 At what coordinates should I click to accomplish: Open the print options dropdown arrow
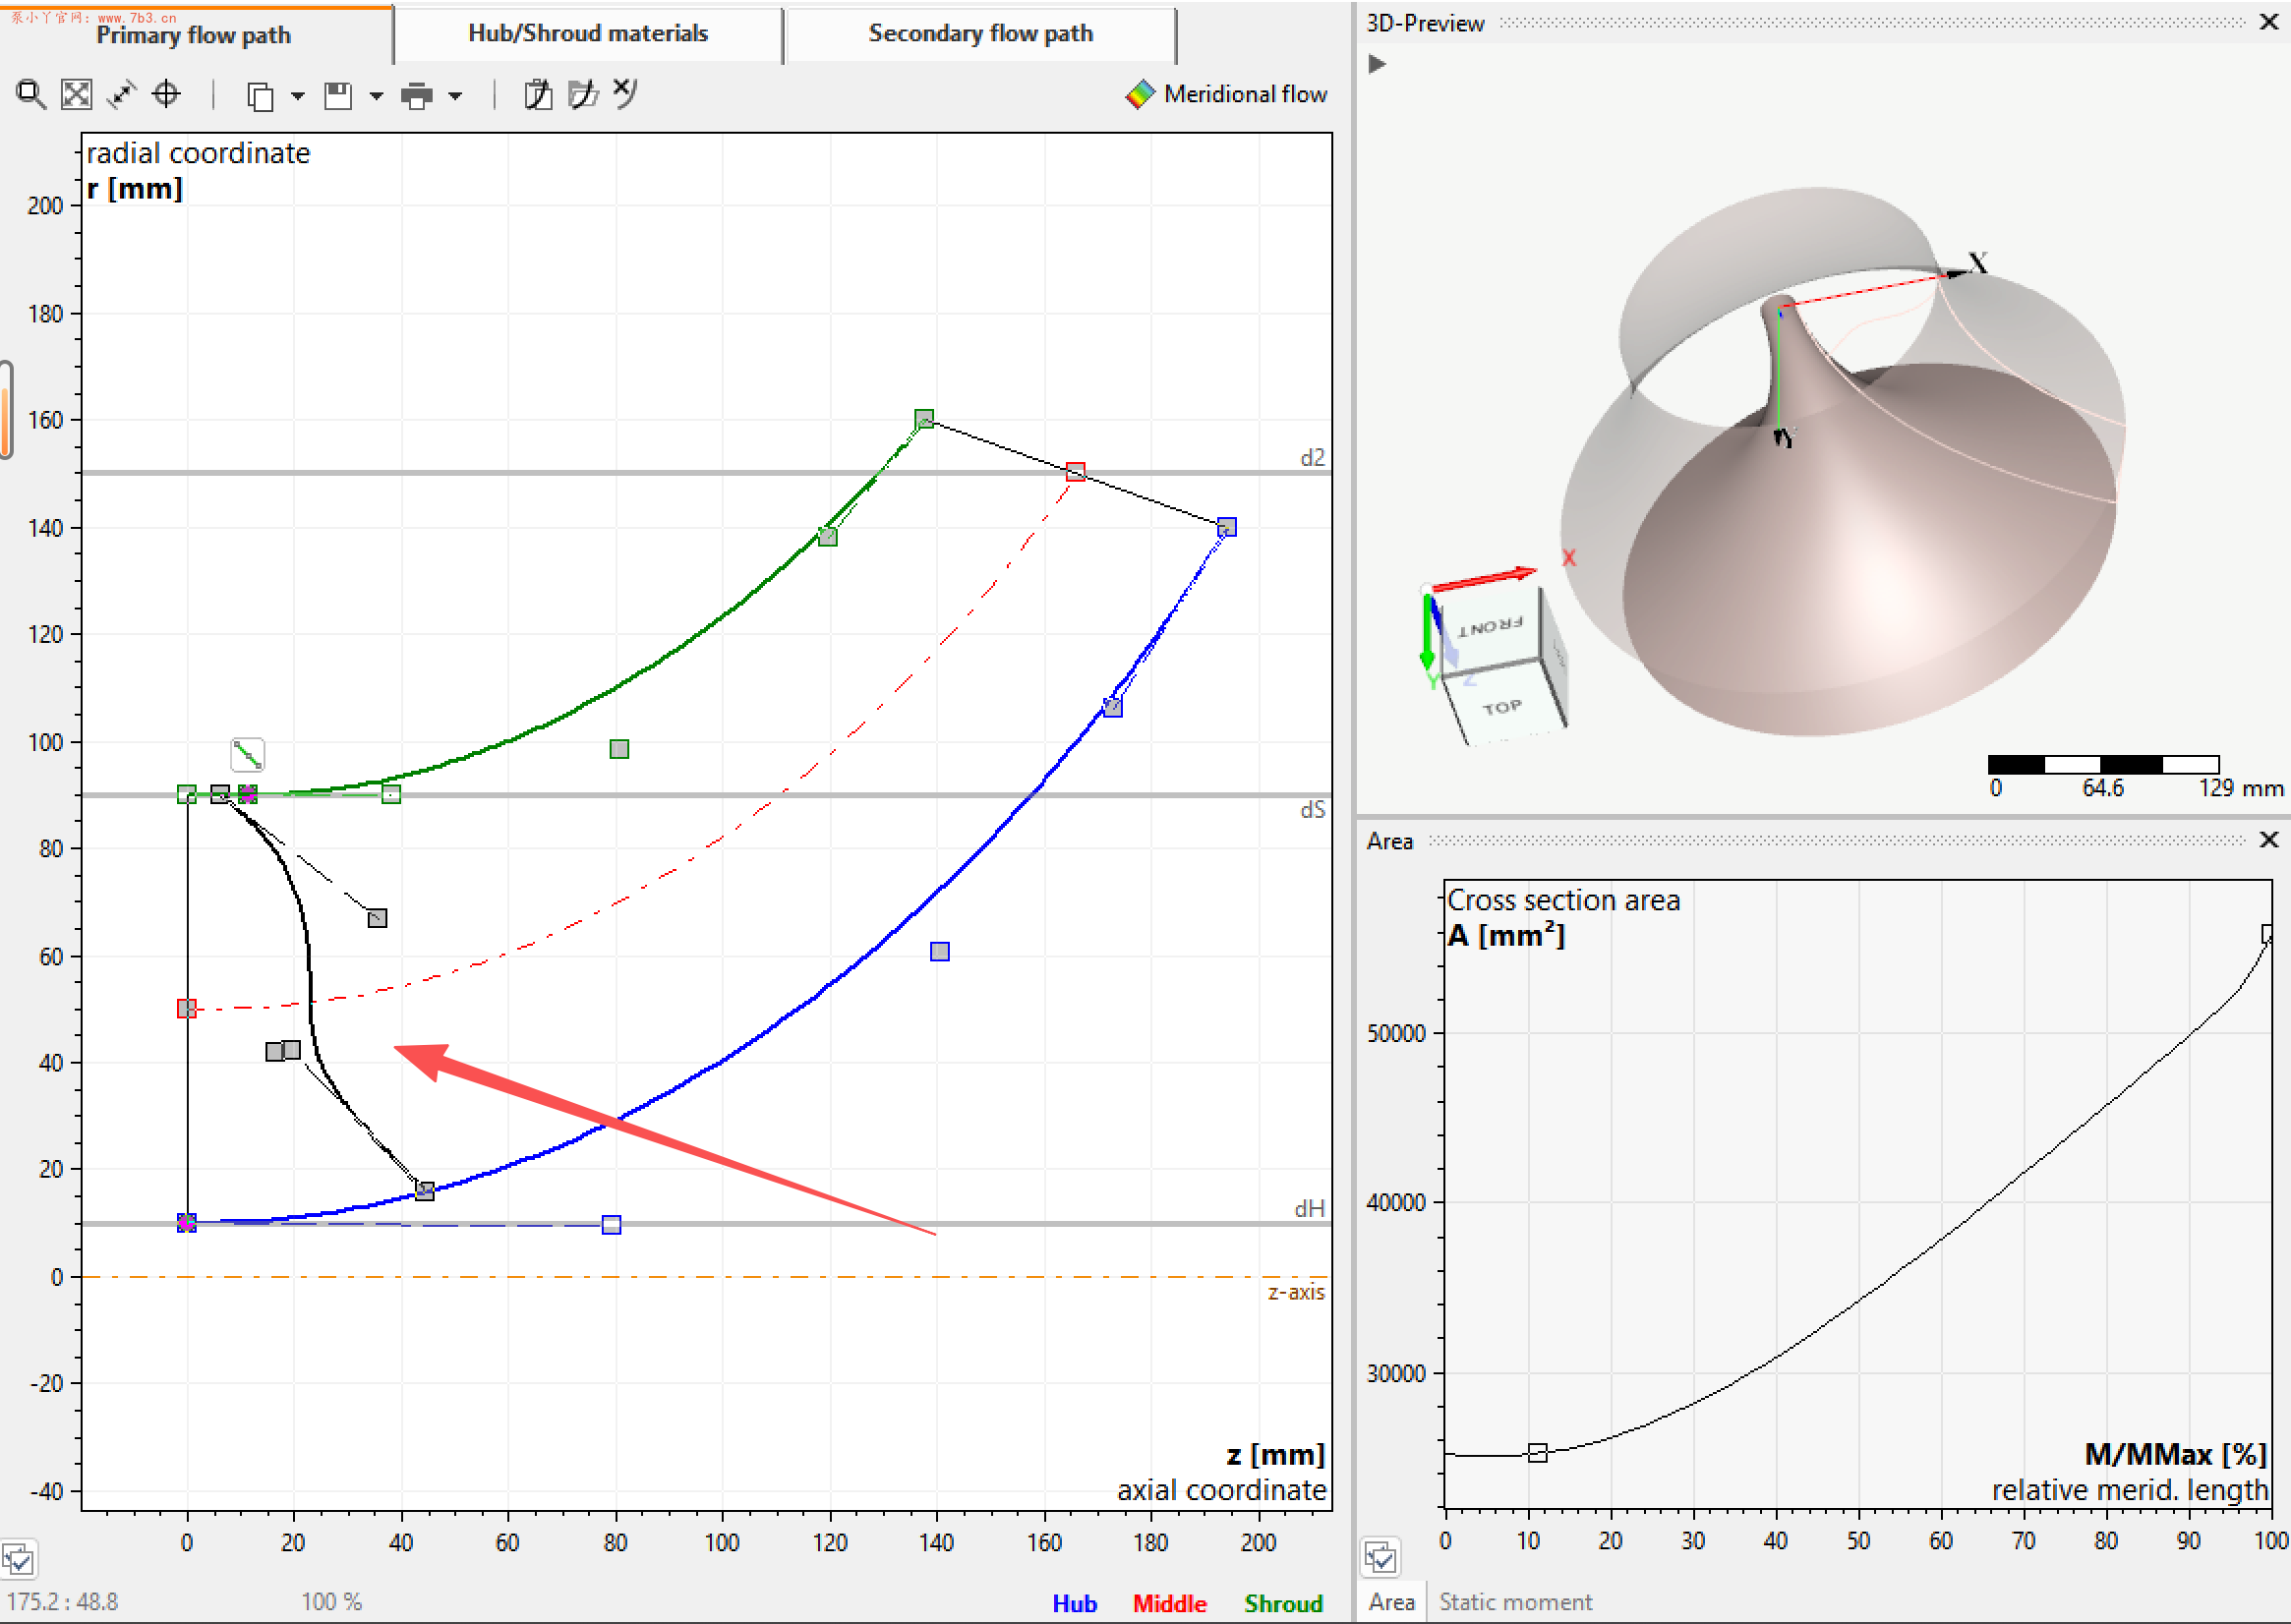(455, 96)
